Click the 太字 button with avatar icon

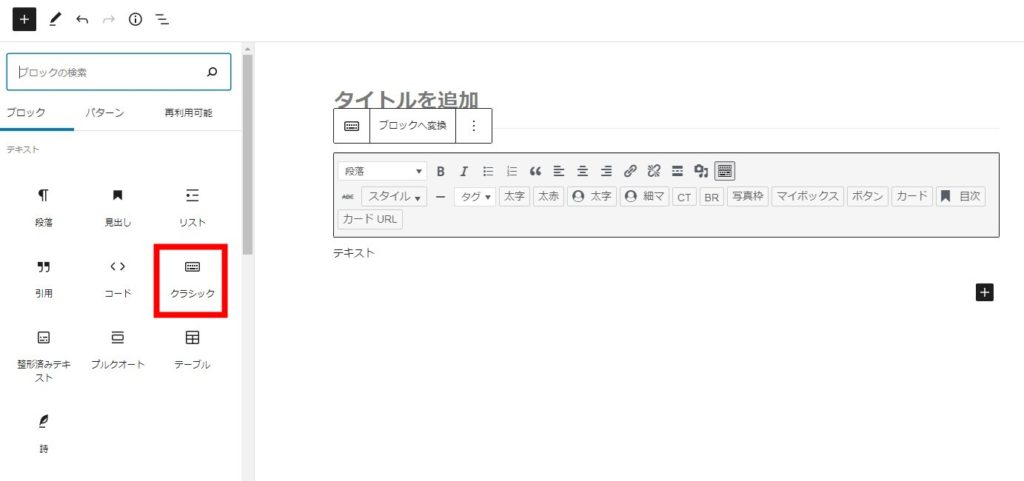point(592,196)
